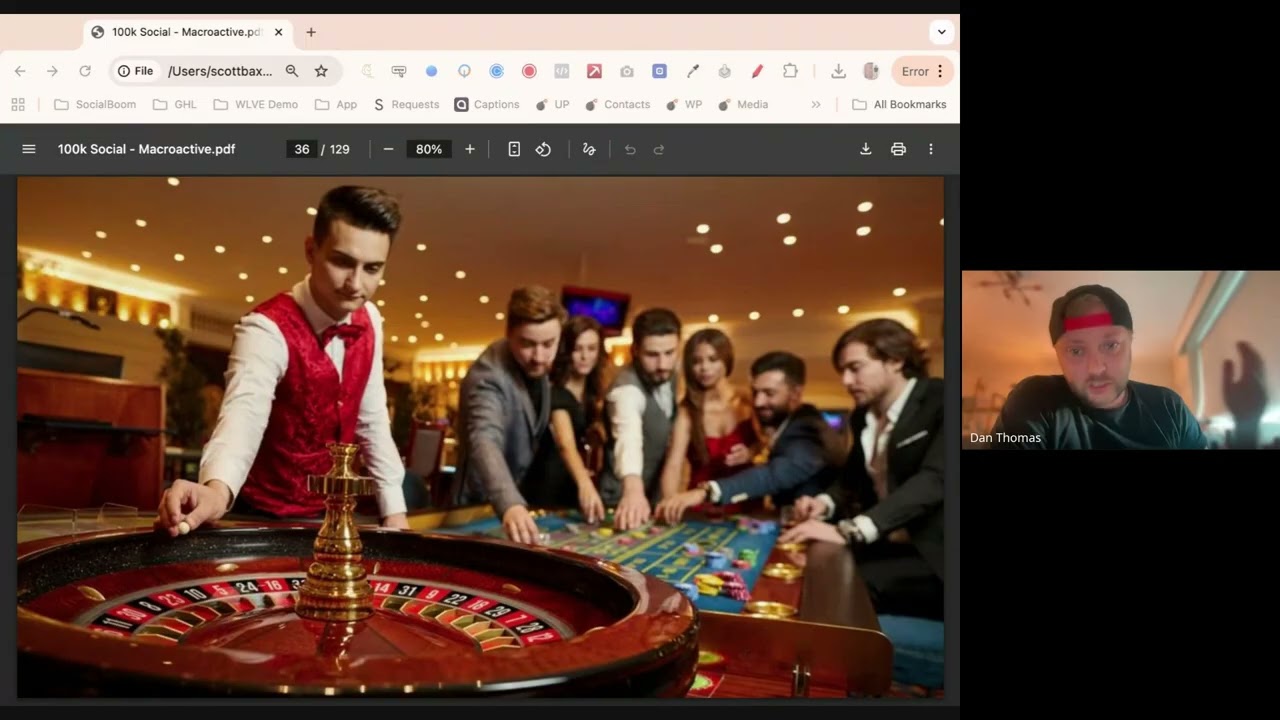The height and width of the screenshot is (720, 1280).
Task: Download the PDF file
Action: 866,149
